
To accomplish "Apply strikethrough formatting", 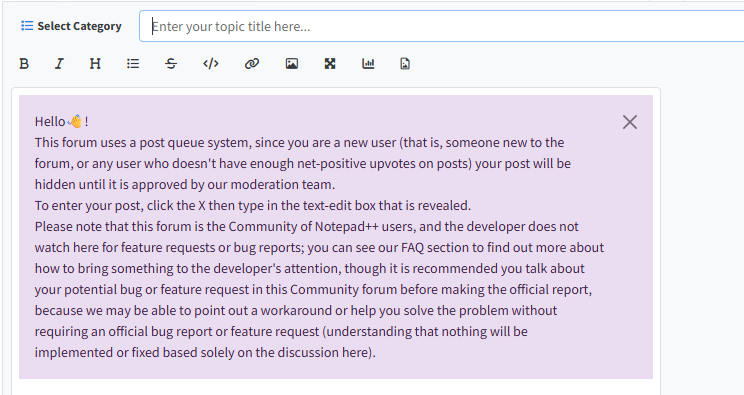I will (x=171, y=64).
